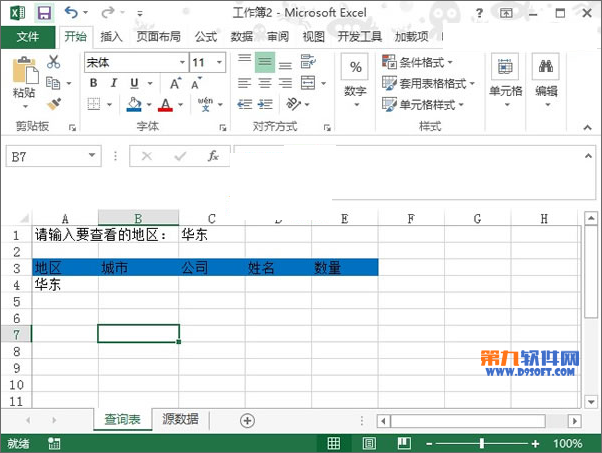
Task: Click zoom out minus button
Action: 429,444
